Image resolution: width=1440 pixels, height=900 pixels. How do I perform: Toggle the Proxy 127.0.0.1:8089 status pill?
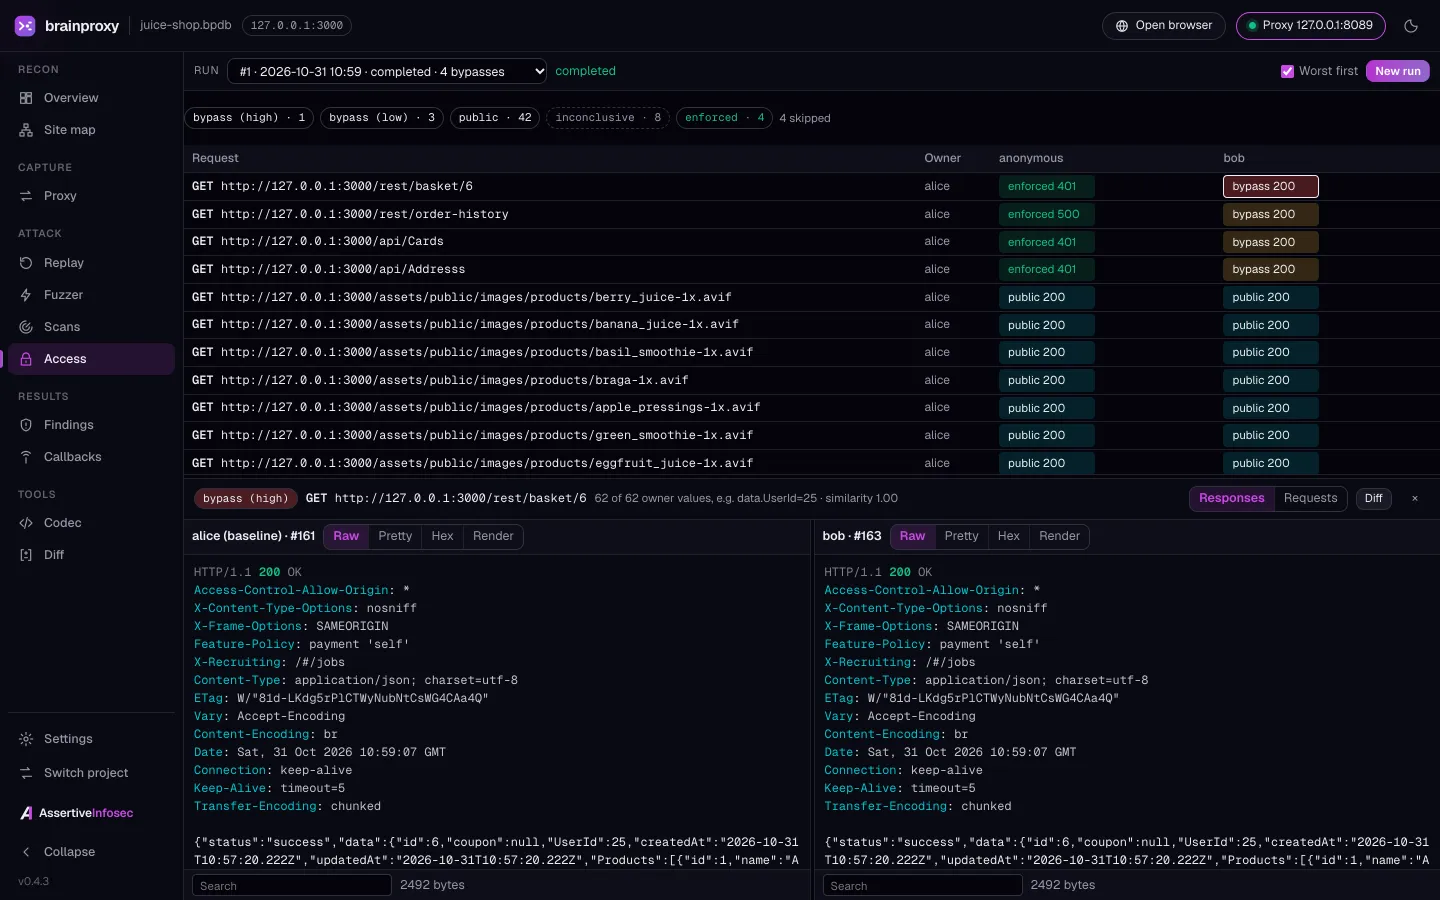[x=1310, y=26]
